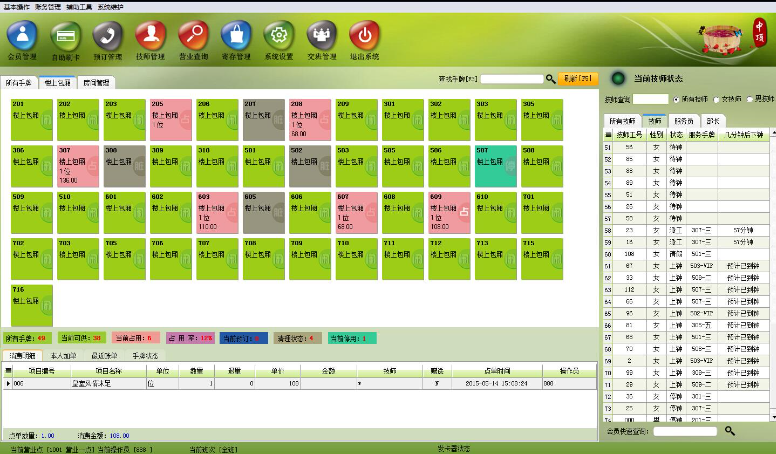Open 会员管理 member management icon
Screen dimensions: 776x454
click(22, 36)
